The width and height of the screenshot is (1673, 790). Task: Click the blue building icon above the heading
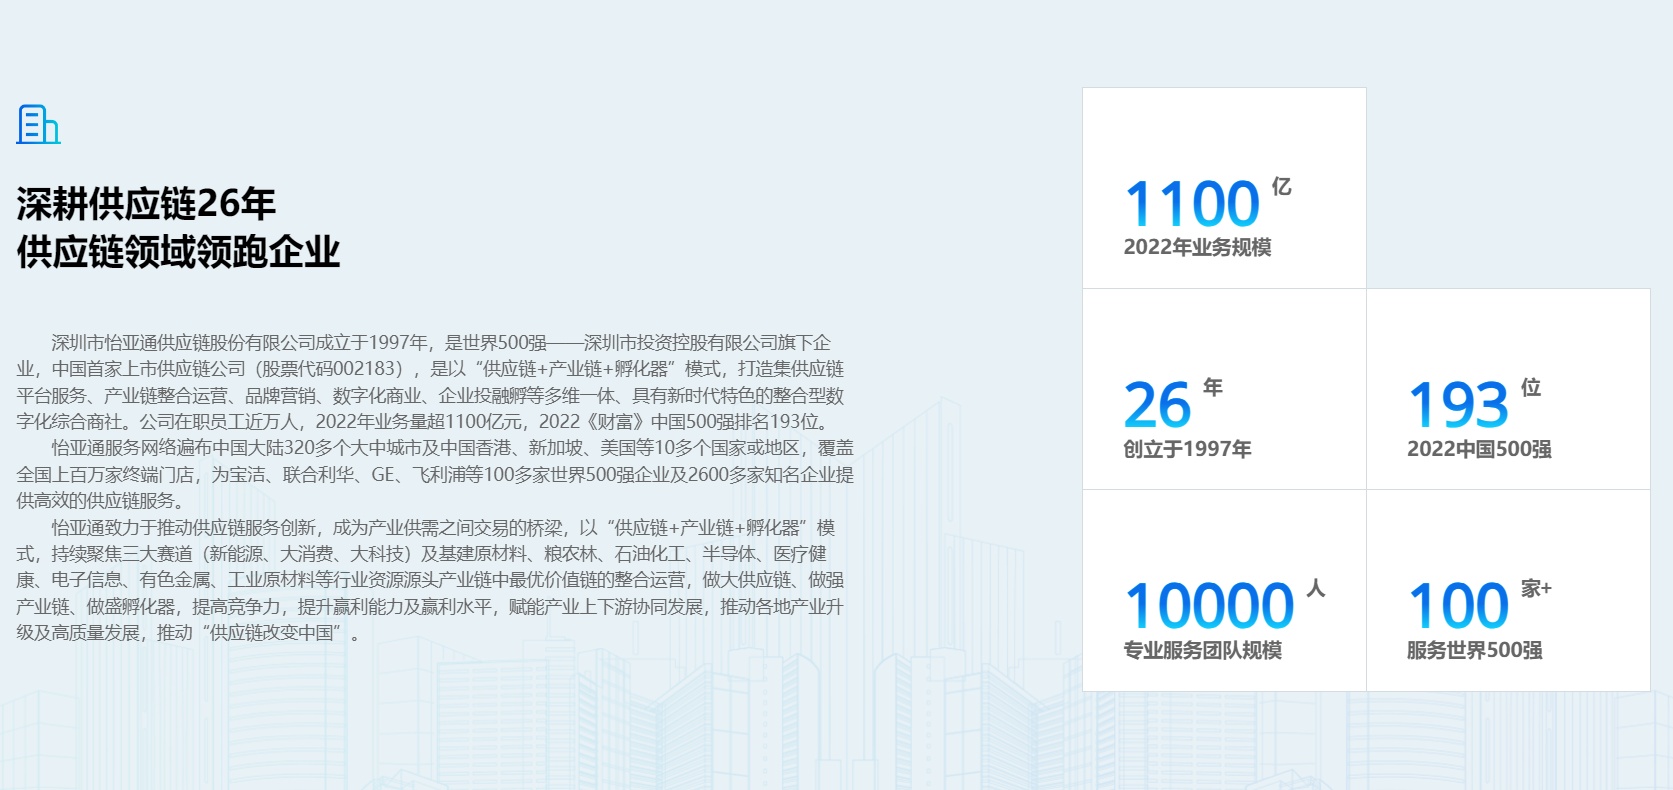[x=39, y=124]
